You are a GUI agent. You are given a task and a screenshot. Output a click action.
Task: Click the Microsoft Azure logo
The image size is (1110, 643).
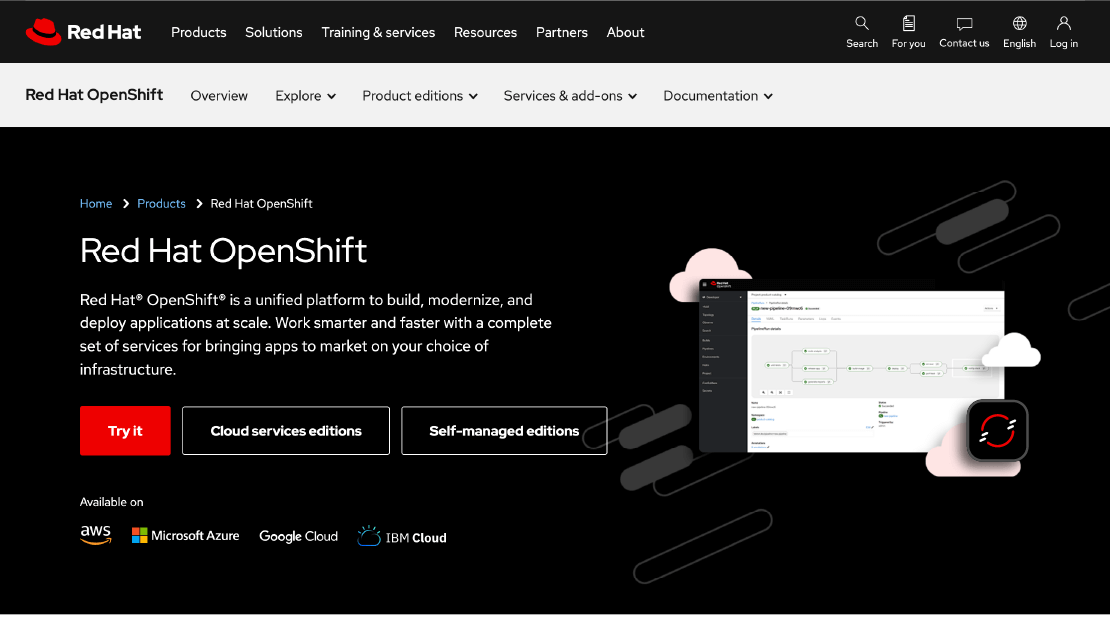tap(185, 535)
